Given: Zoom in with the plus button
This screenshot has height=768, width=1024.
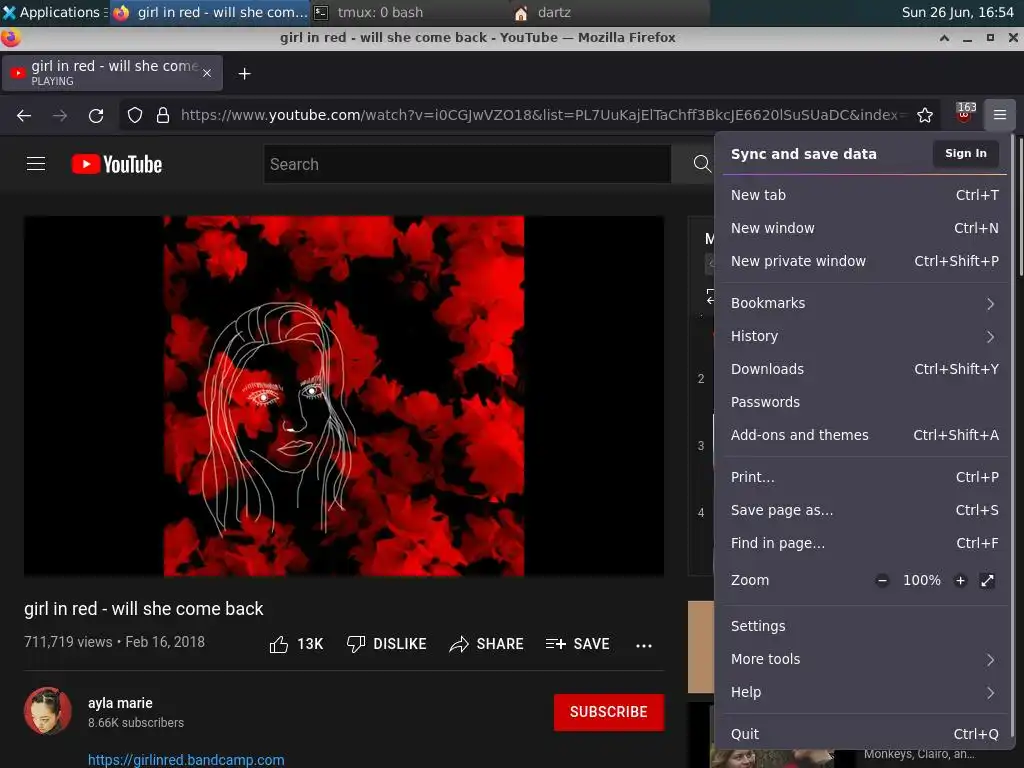Looking at the screenshot, I should (960, 580).
